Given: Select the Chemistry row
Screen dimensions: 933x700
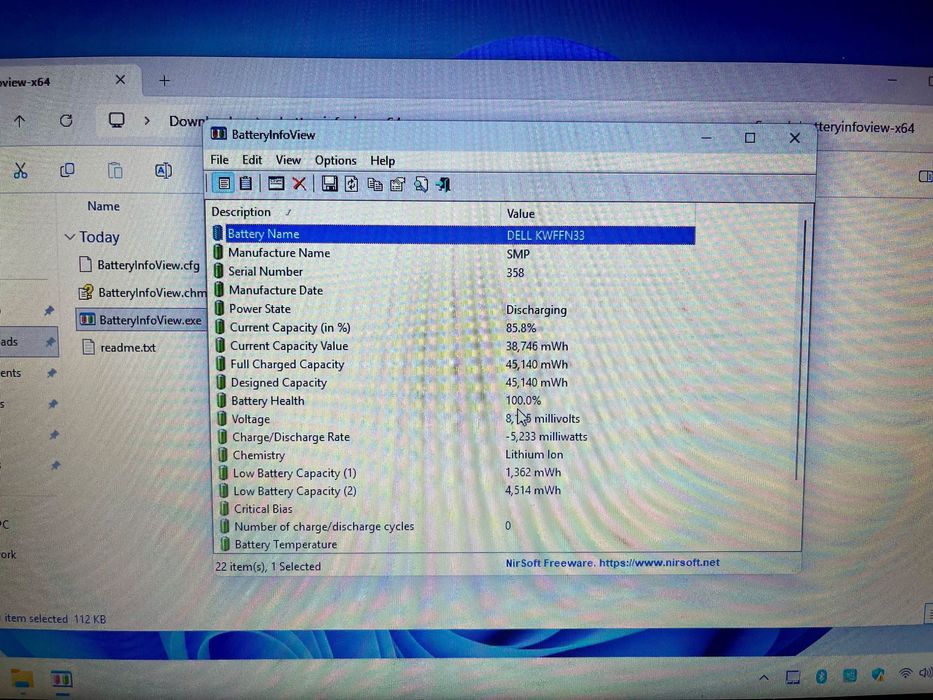Looking at the screenshot, I should click(x=453, y=455).
